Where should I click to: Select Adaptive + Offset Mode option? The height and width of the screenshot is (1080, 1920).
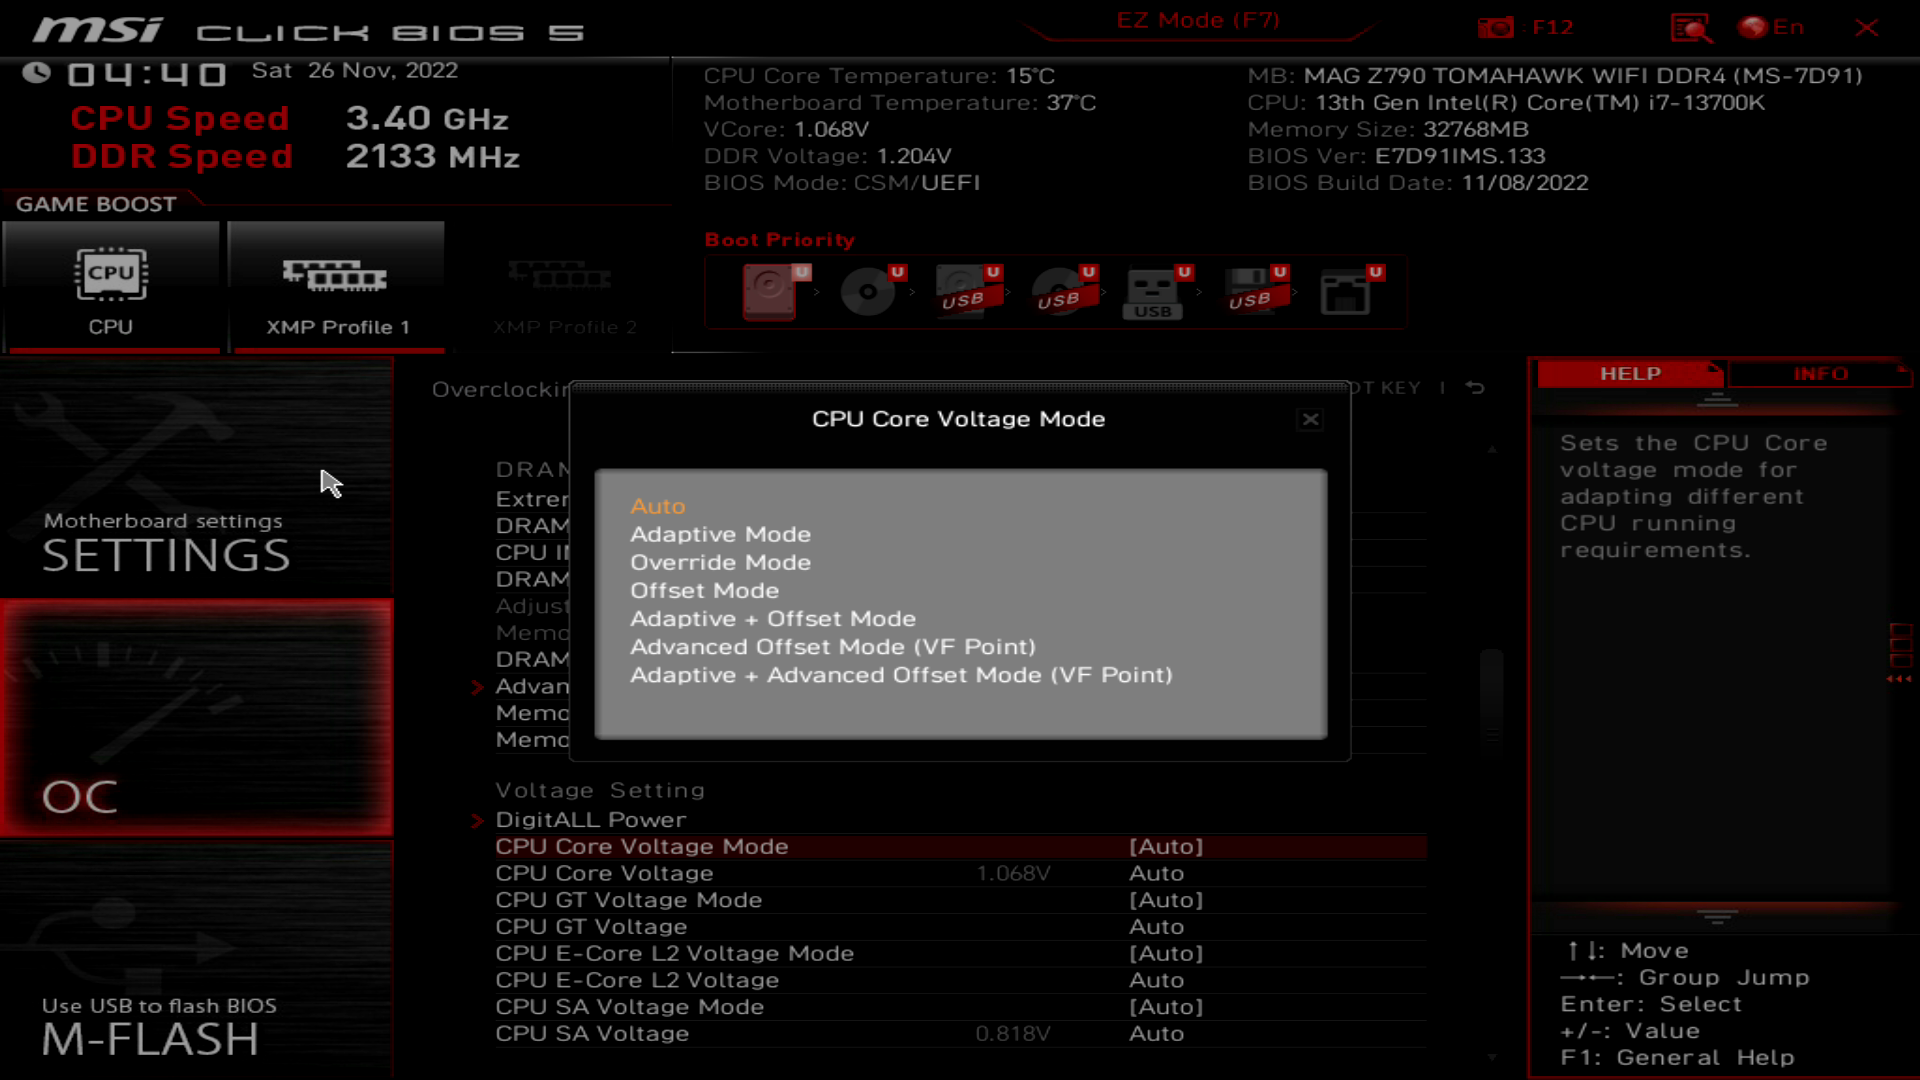(x=774, y=618)
